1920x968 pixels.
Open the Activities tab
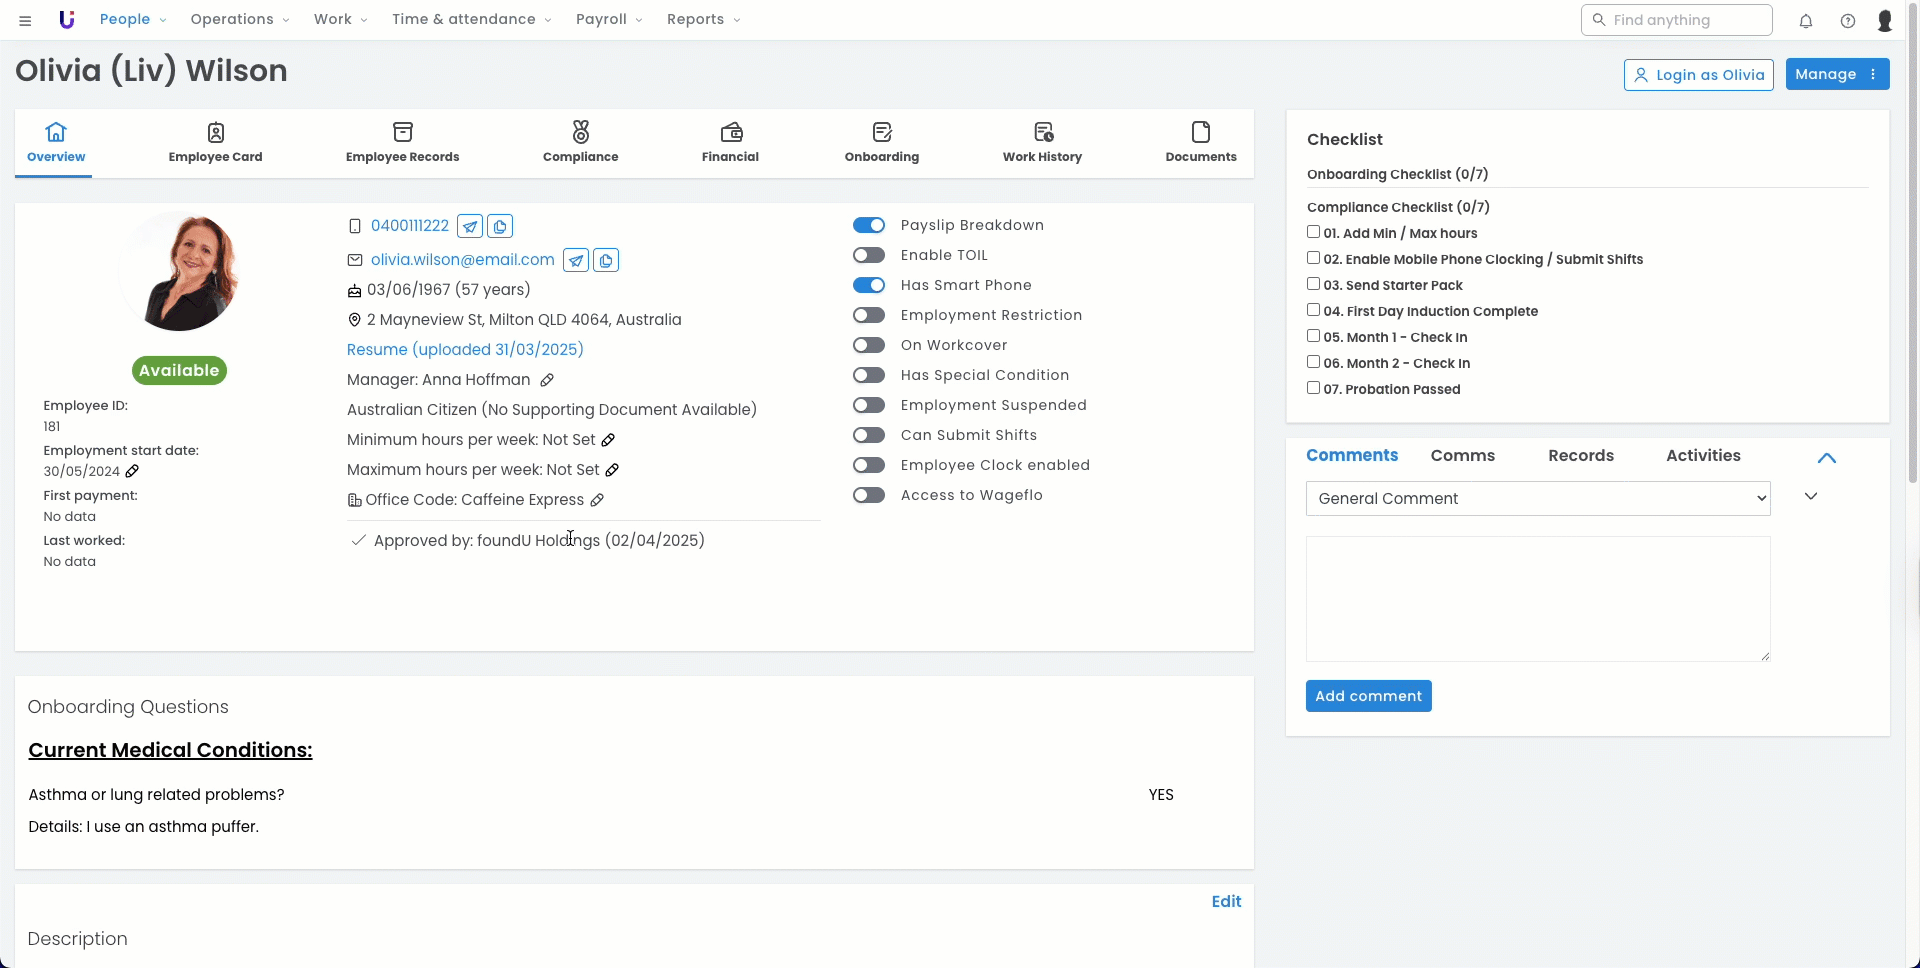[1703, 455]
